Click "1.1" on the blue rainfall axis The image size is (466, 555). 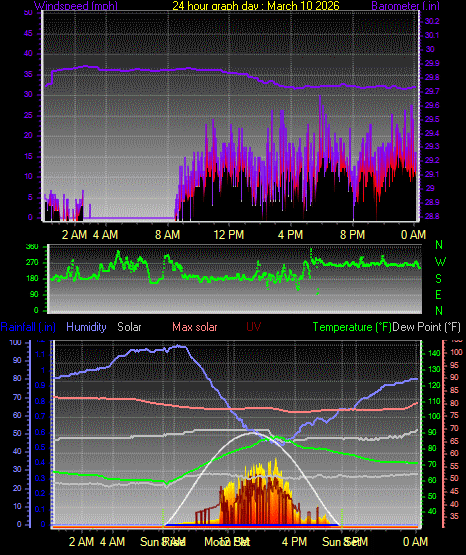tap(40, 354)
